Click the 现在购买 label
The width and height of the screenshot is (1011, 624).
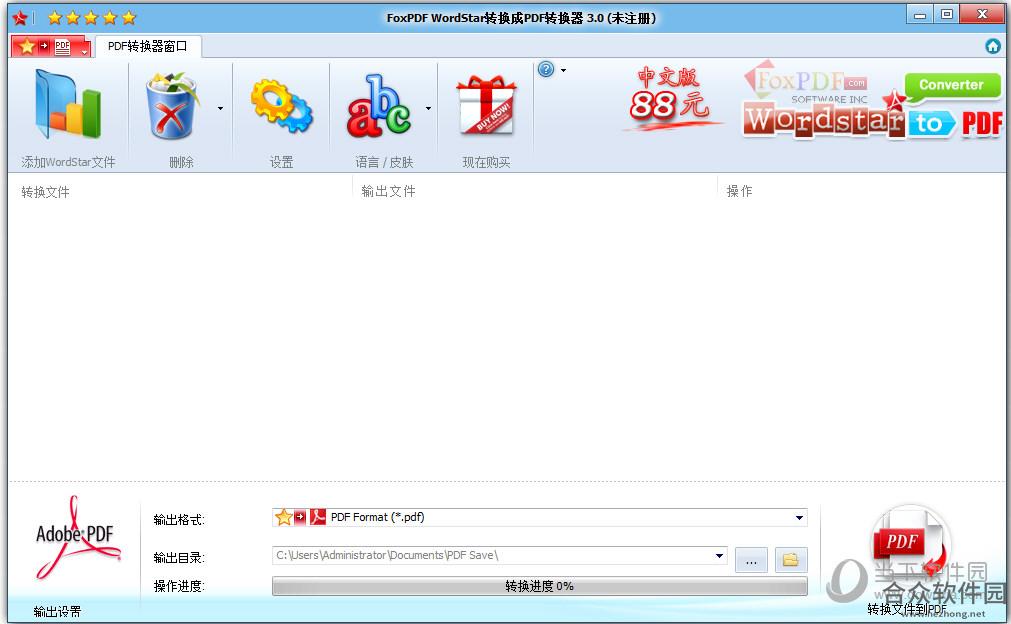pos(486,162)
